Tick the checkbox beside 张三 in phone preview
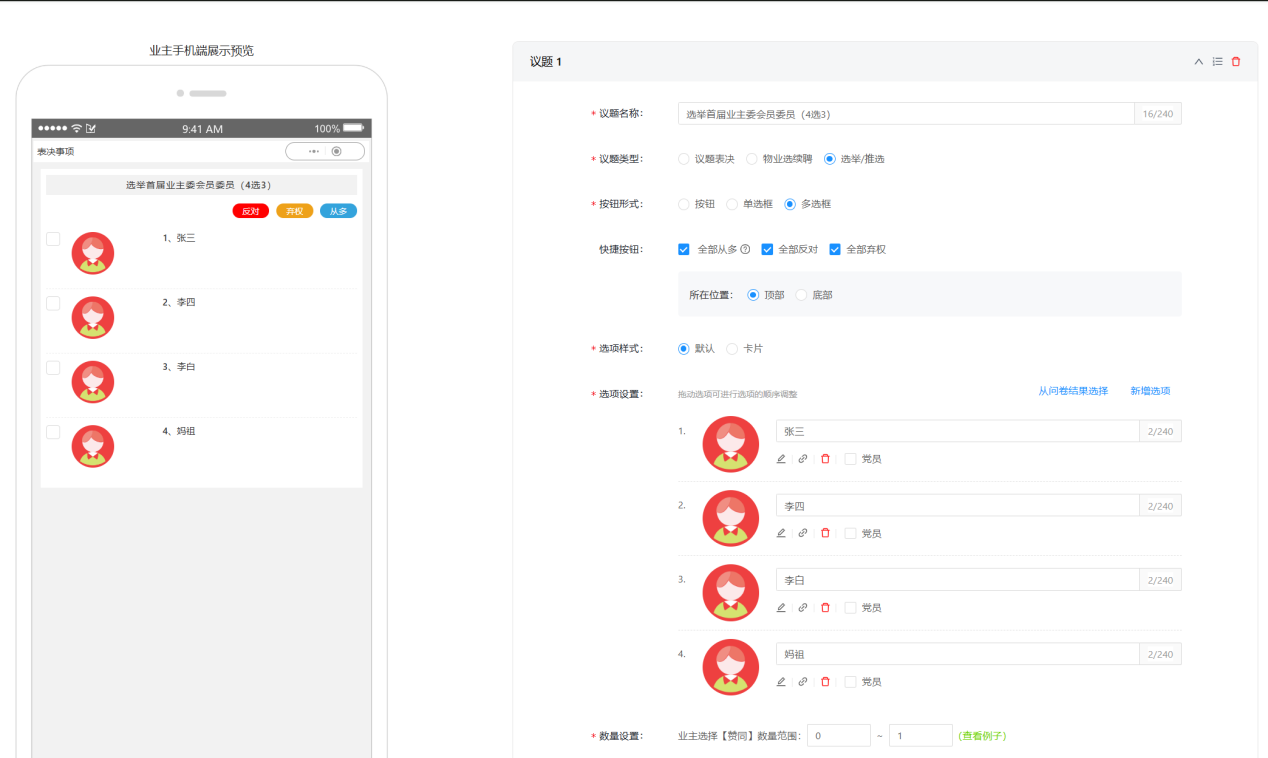Screen dimensions: 1268x758 tap(53, 239)
